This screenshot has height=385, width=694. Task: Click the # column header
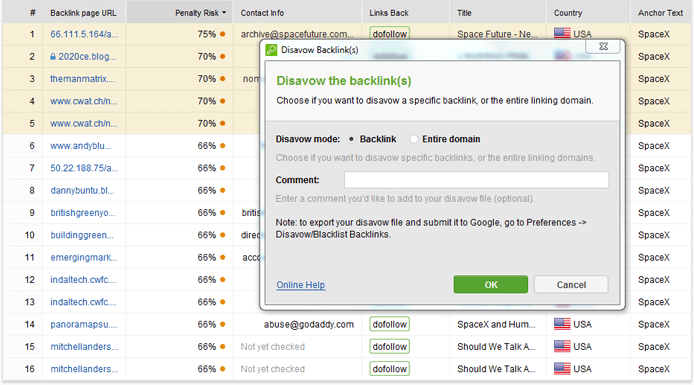click(32, 13)
